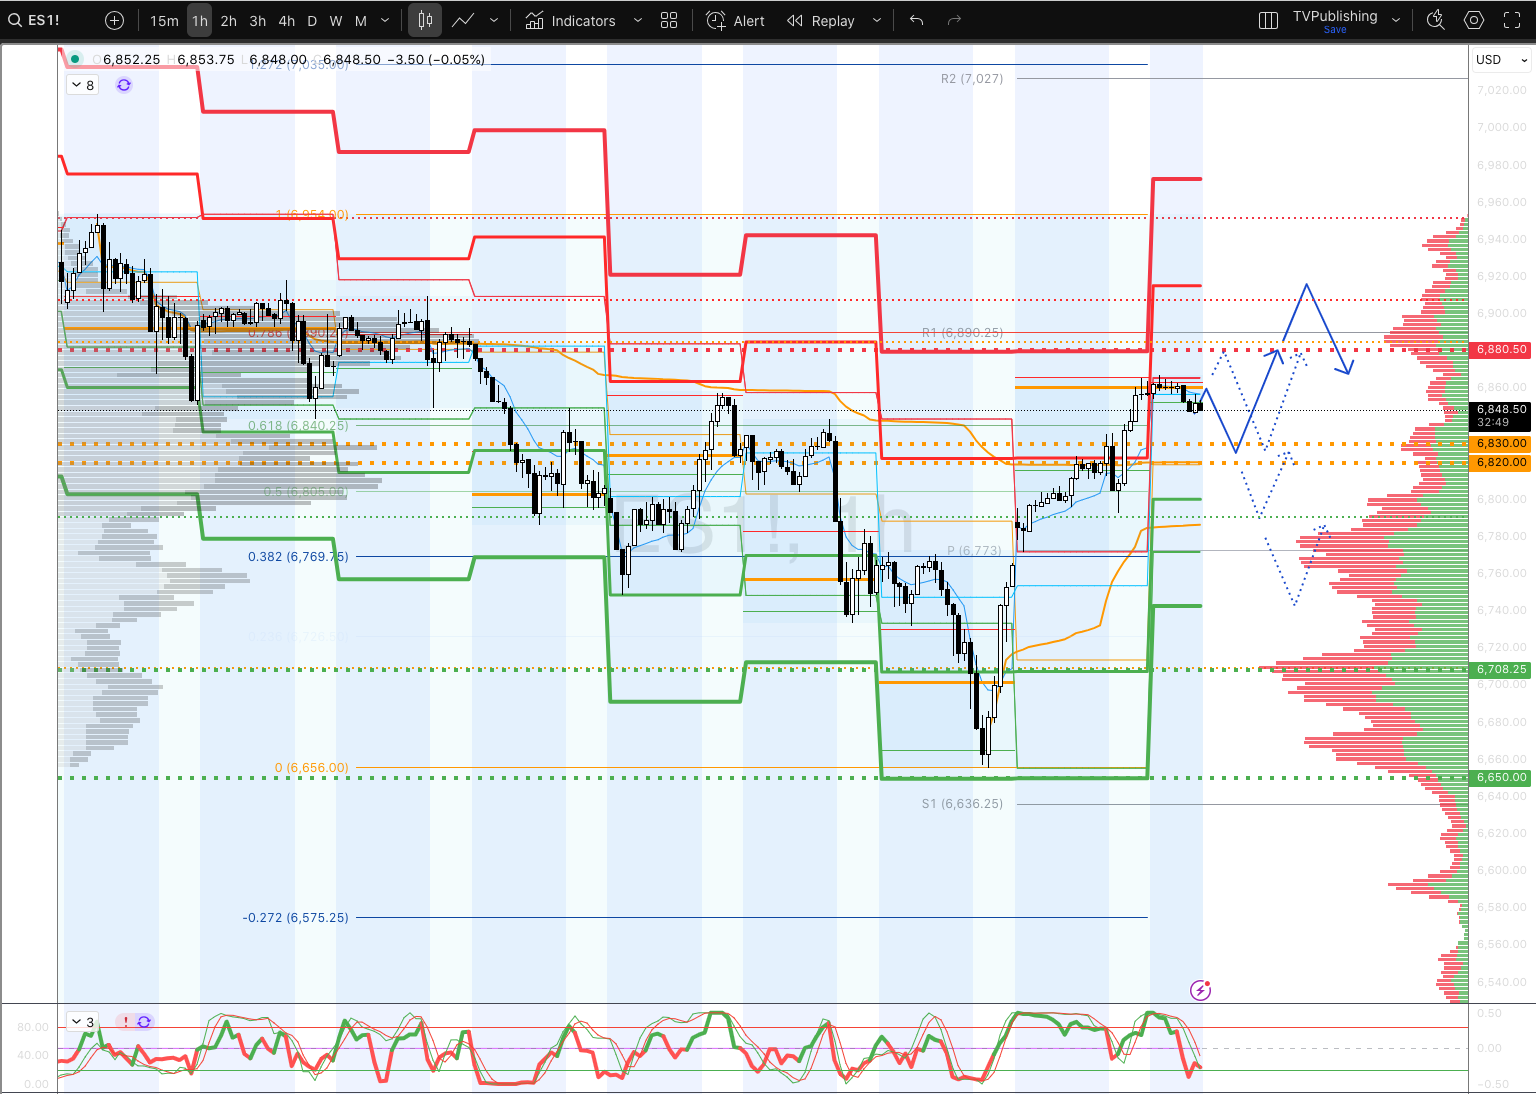This screenshot has height=1094, width=1536.
Task: Click the Save link under TVPublishing
Action: (x=1335, y=30)
